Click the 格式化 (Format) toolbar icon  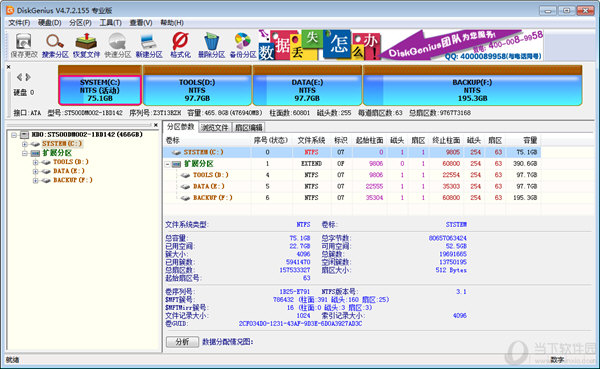coord(180,46)
